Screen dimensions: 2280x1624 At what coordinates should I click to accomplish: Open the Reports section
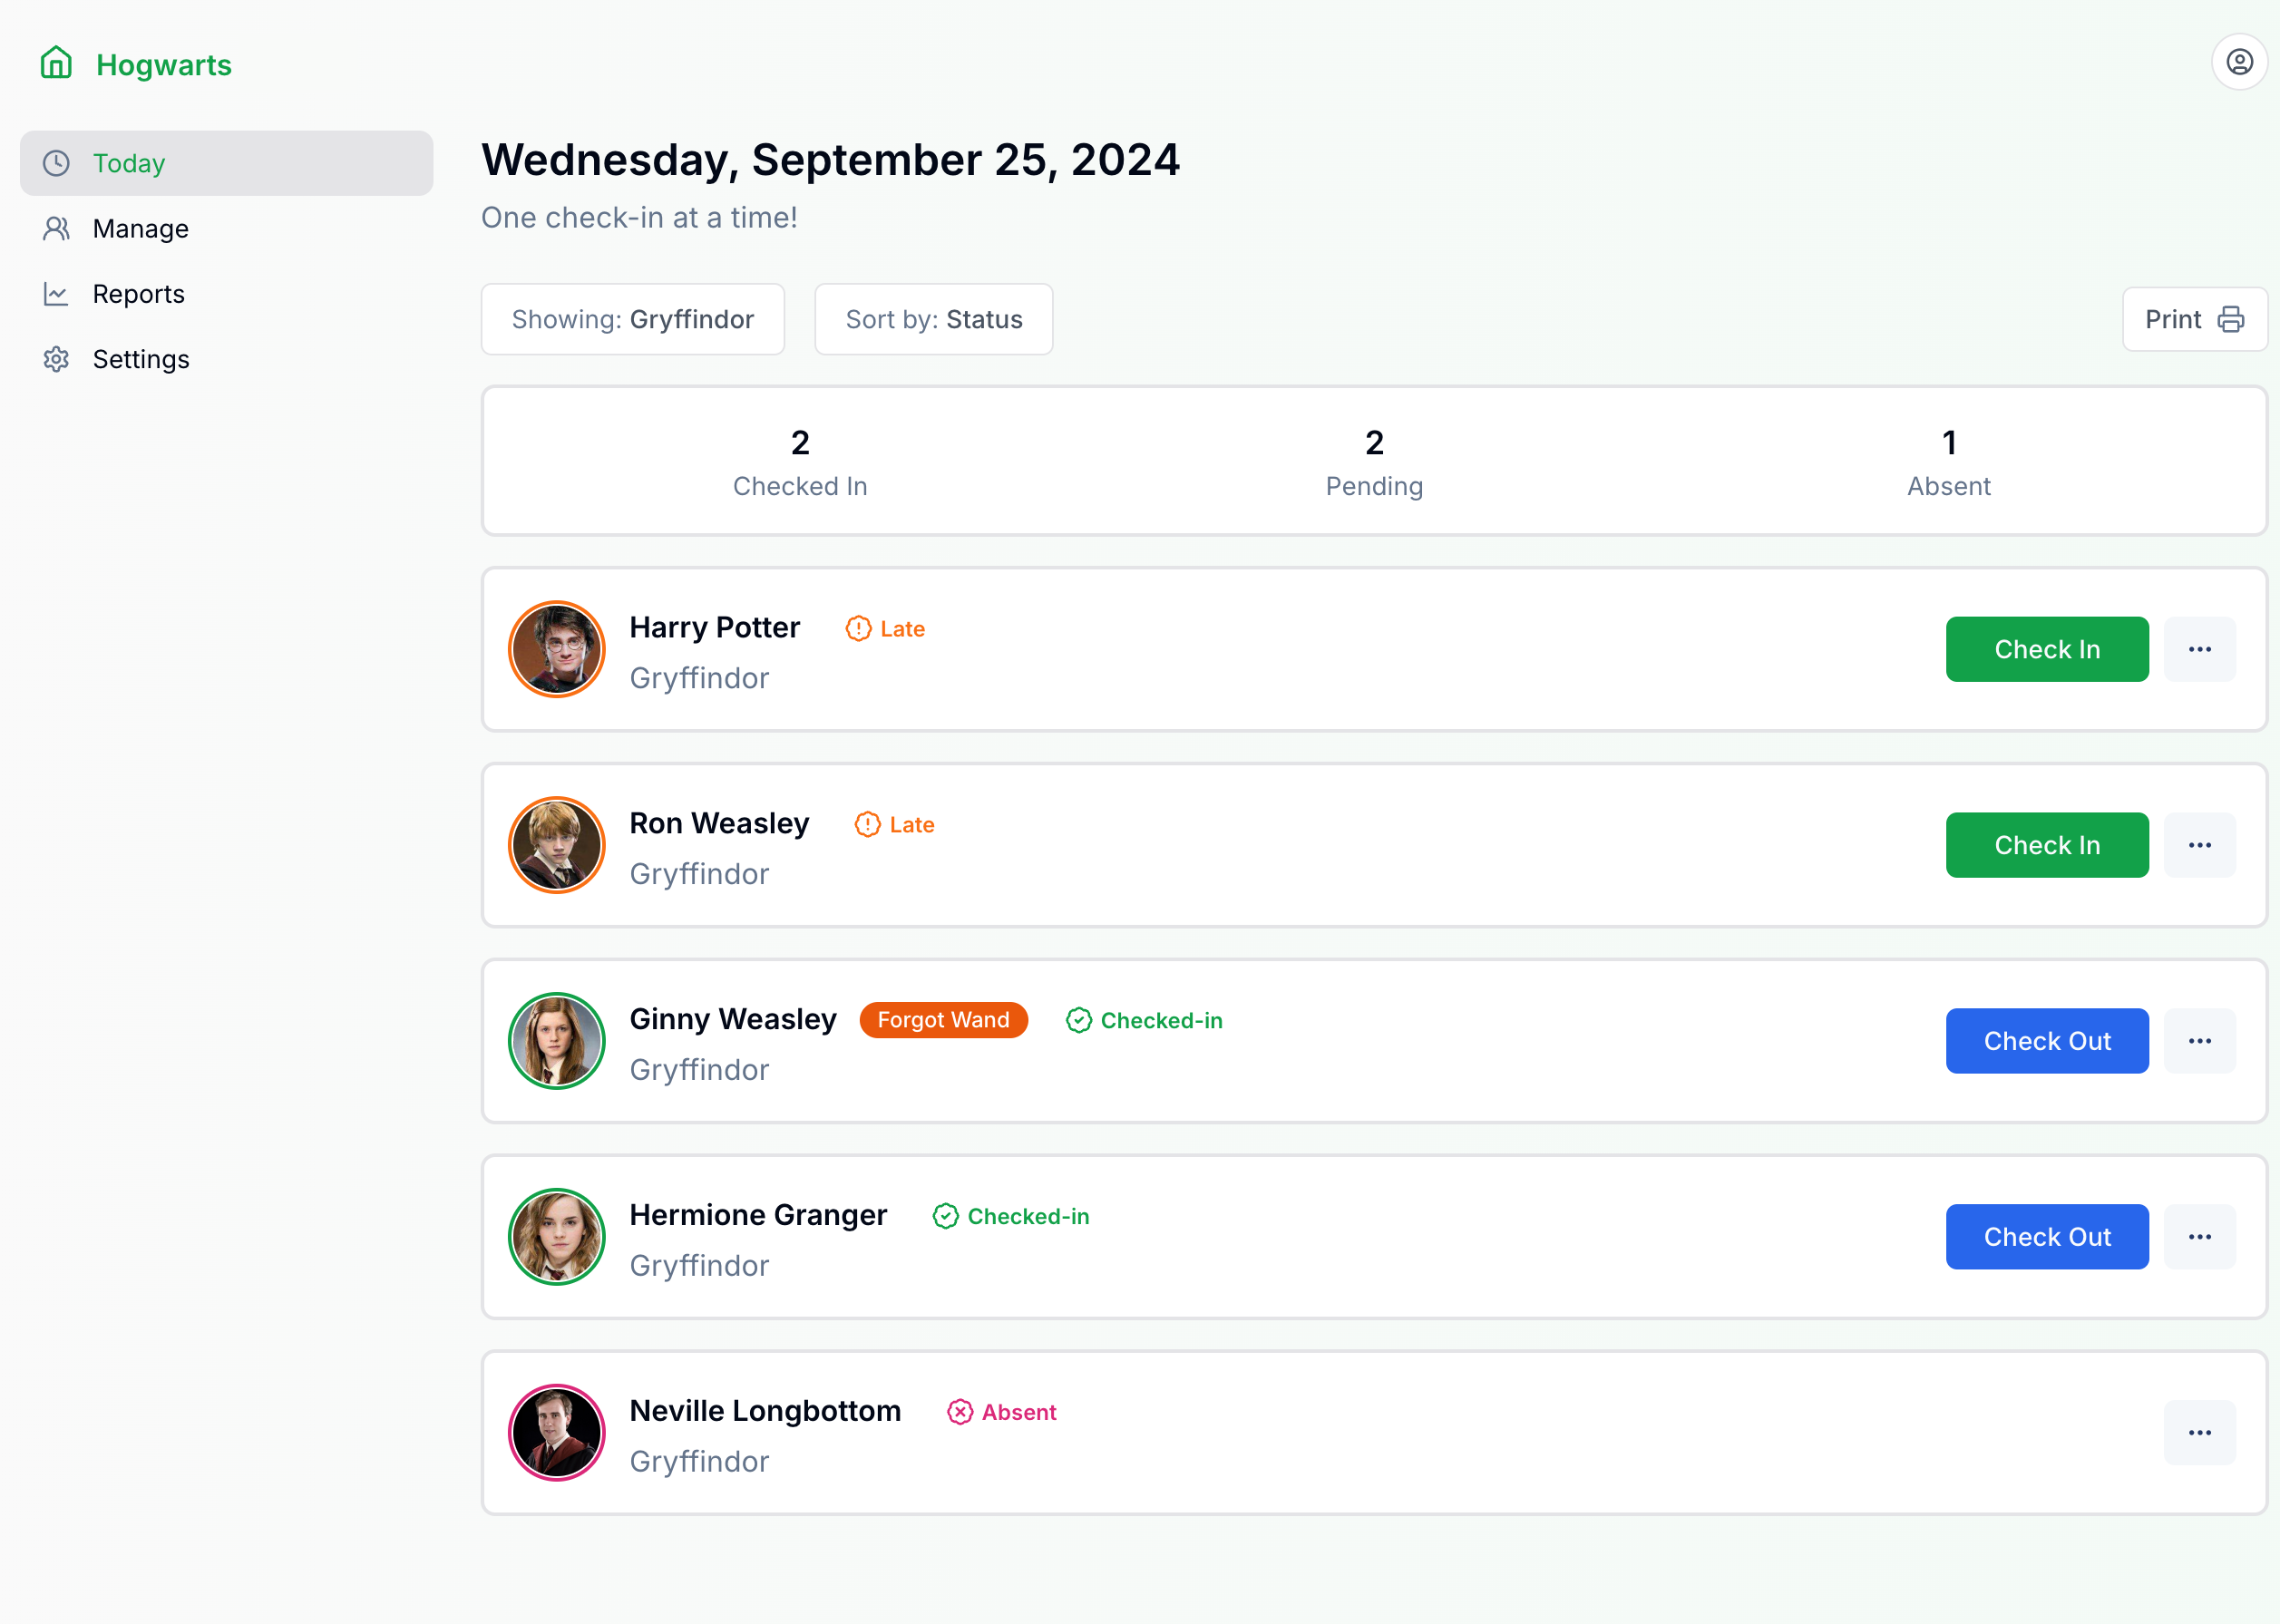(x=138, y=294)
